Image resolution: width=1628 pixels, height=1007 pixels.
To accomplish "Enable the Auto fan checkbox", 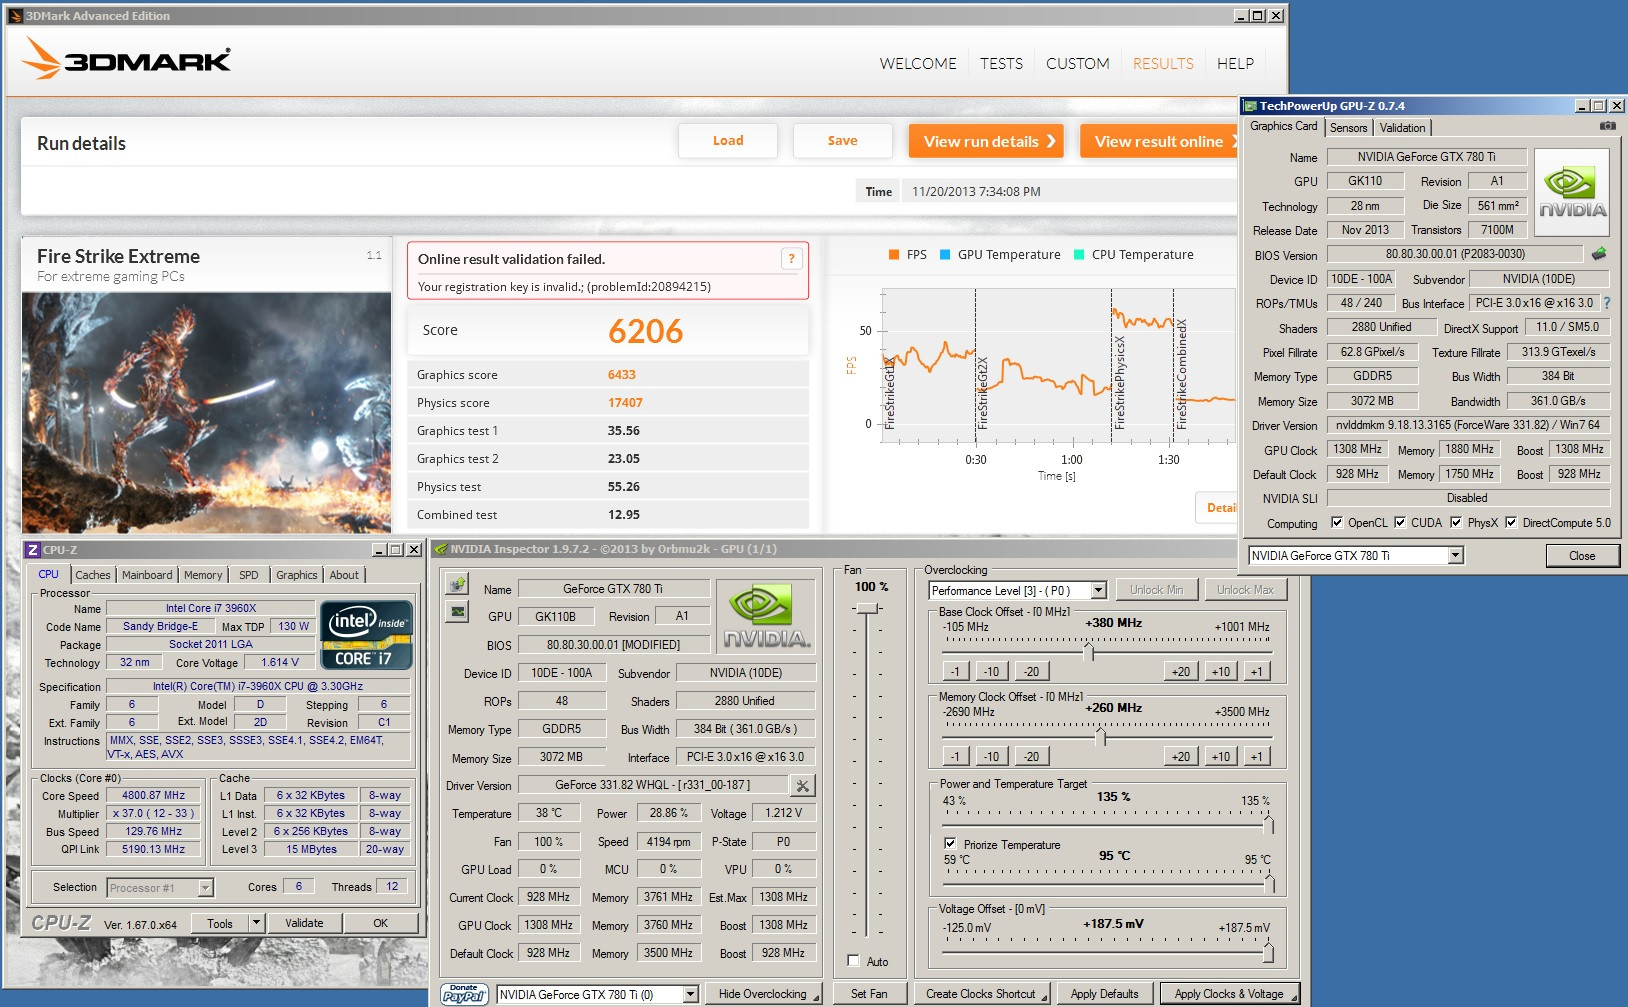I will pos(853,961).
